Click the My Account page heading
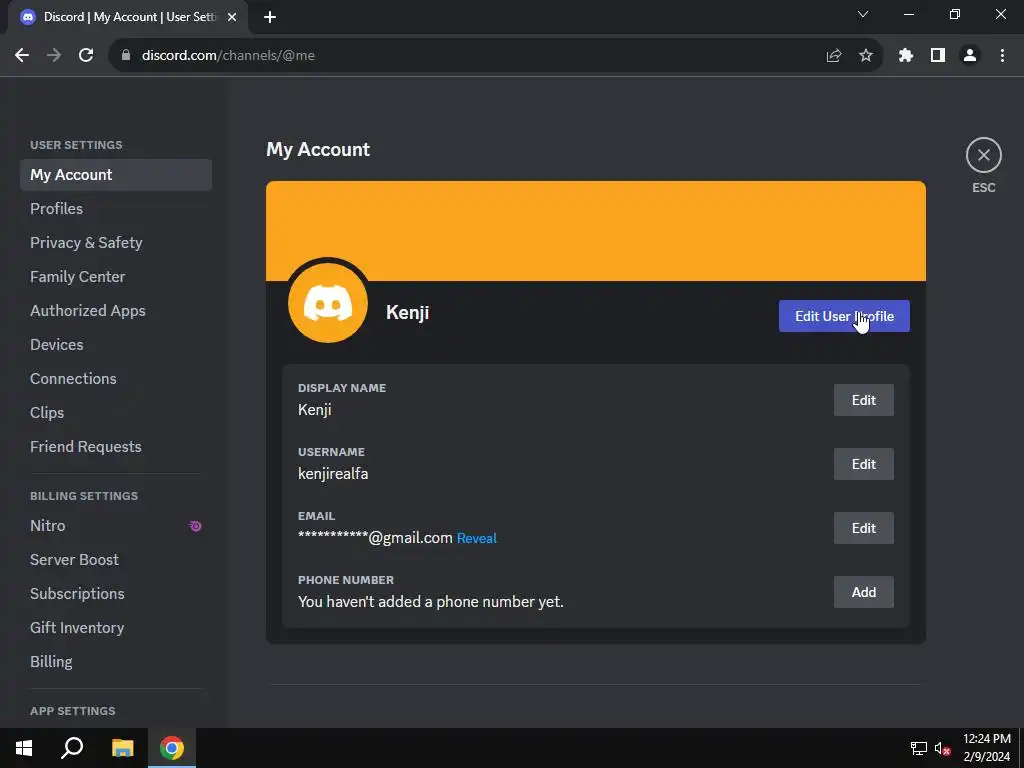1024x768 pixels. (x=318, y=150)
